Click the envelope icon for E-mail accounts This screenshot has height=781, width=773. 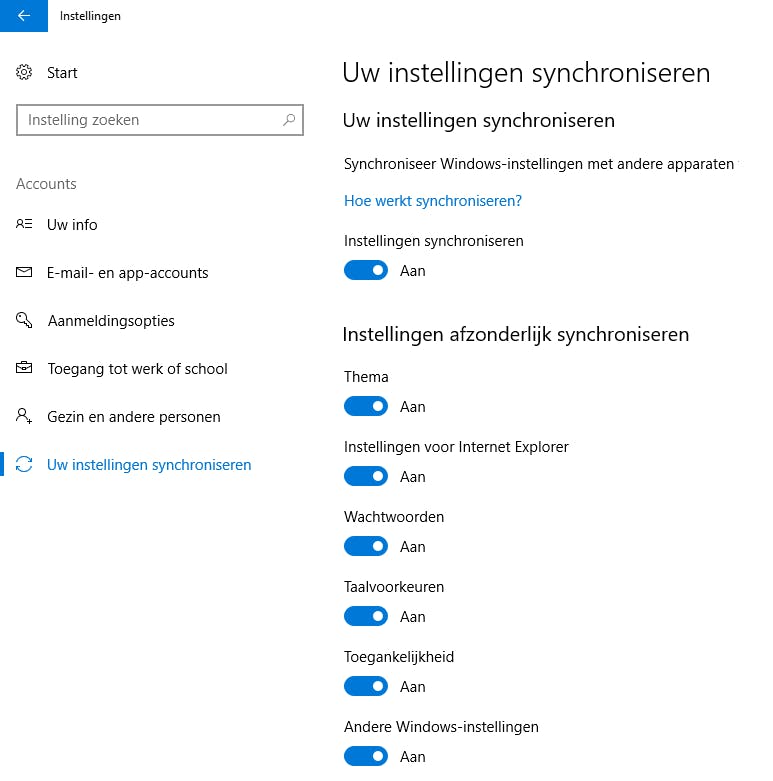coord(25,273)
